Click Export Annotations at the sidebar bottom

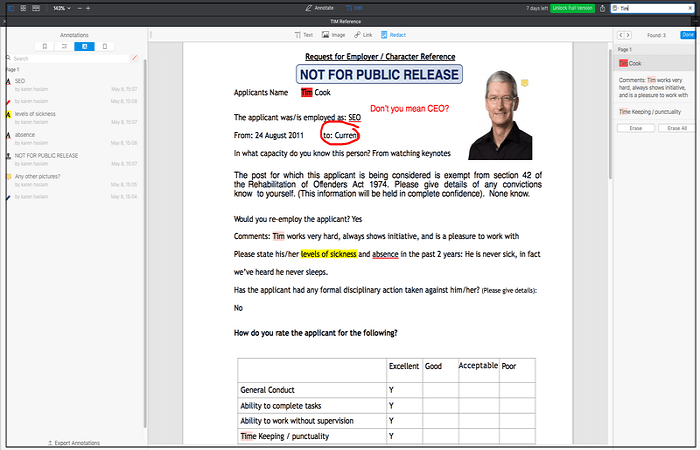click(x=74, y=443)
